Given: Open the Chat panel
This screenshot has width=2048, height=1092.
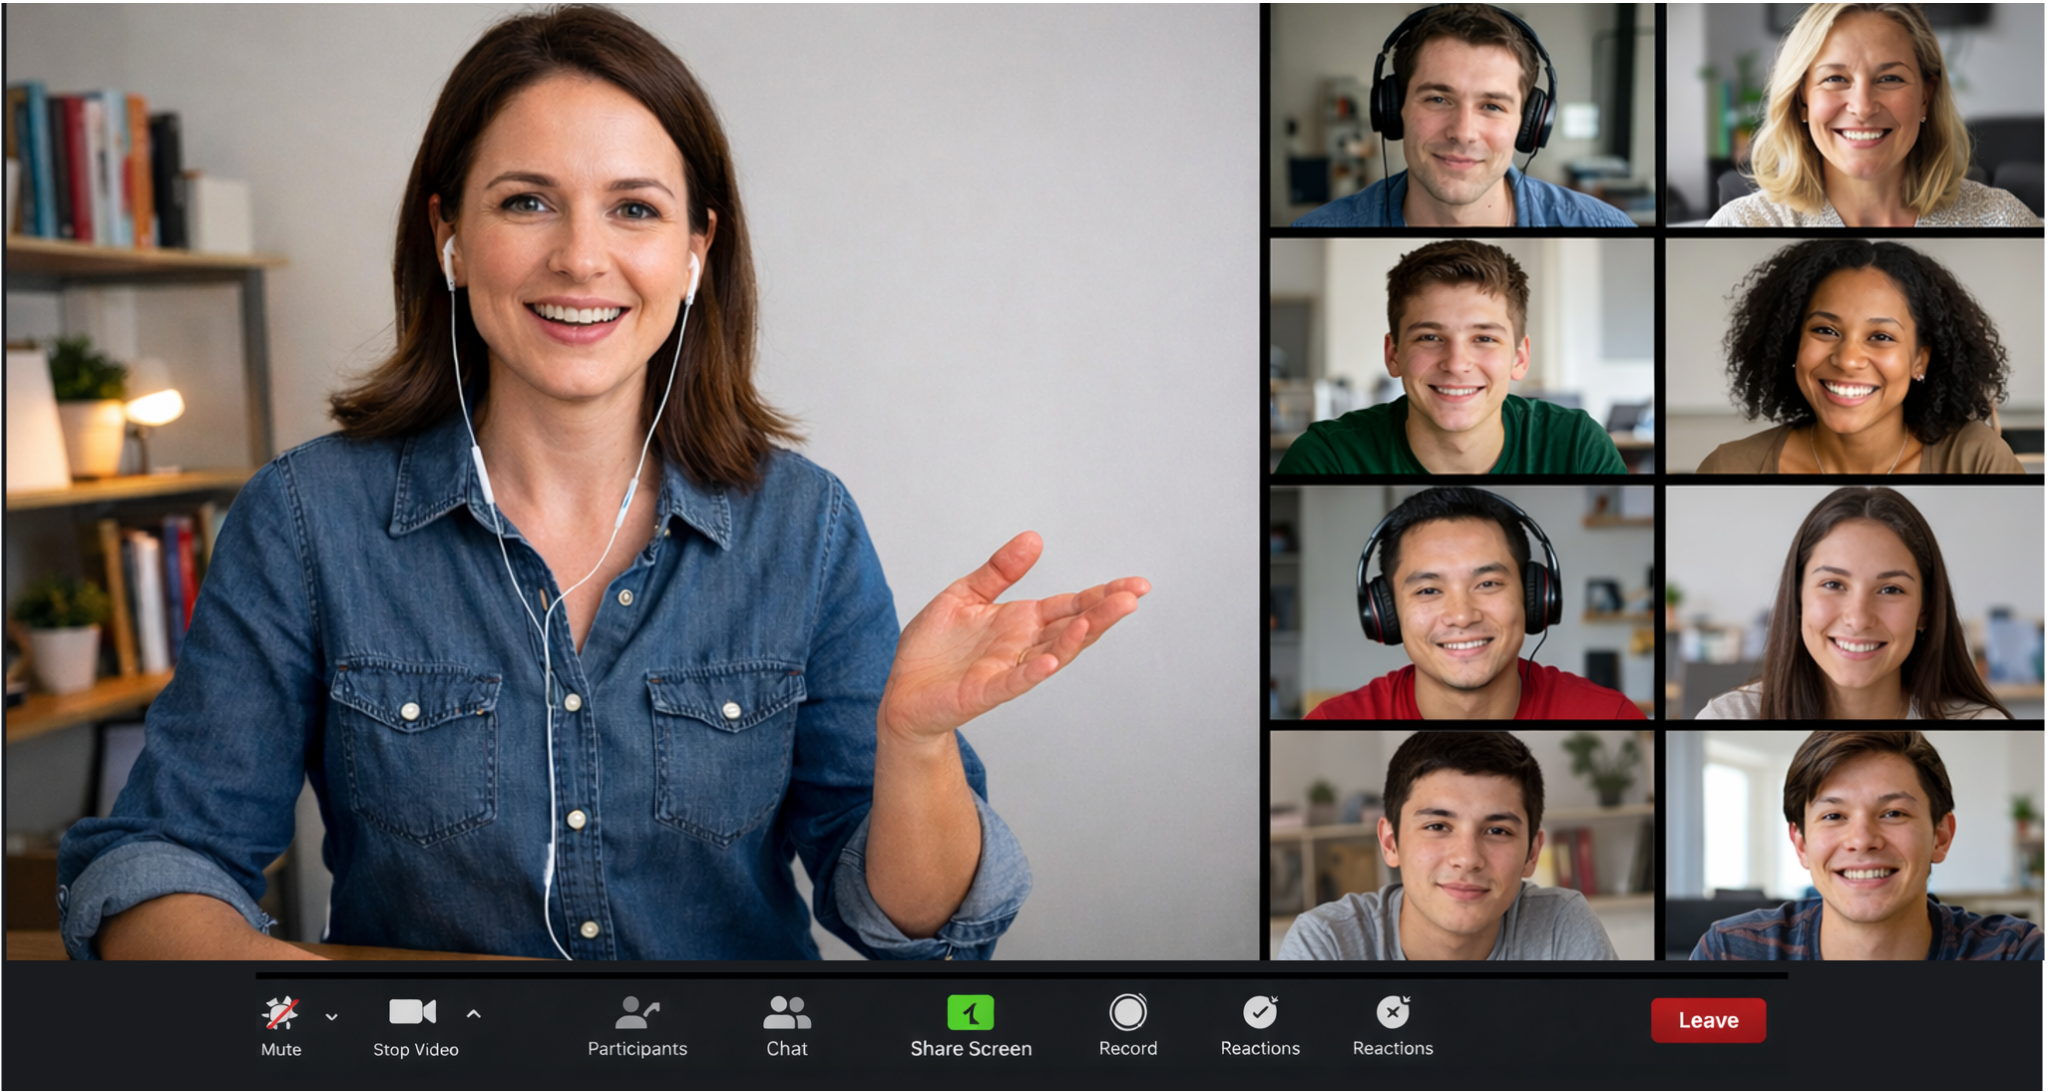Looking at the screenshot, I should point(787,1013).
